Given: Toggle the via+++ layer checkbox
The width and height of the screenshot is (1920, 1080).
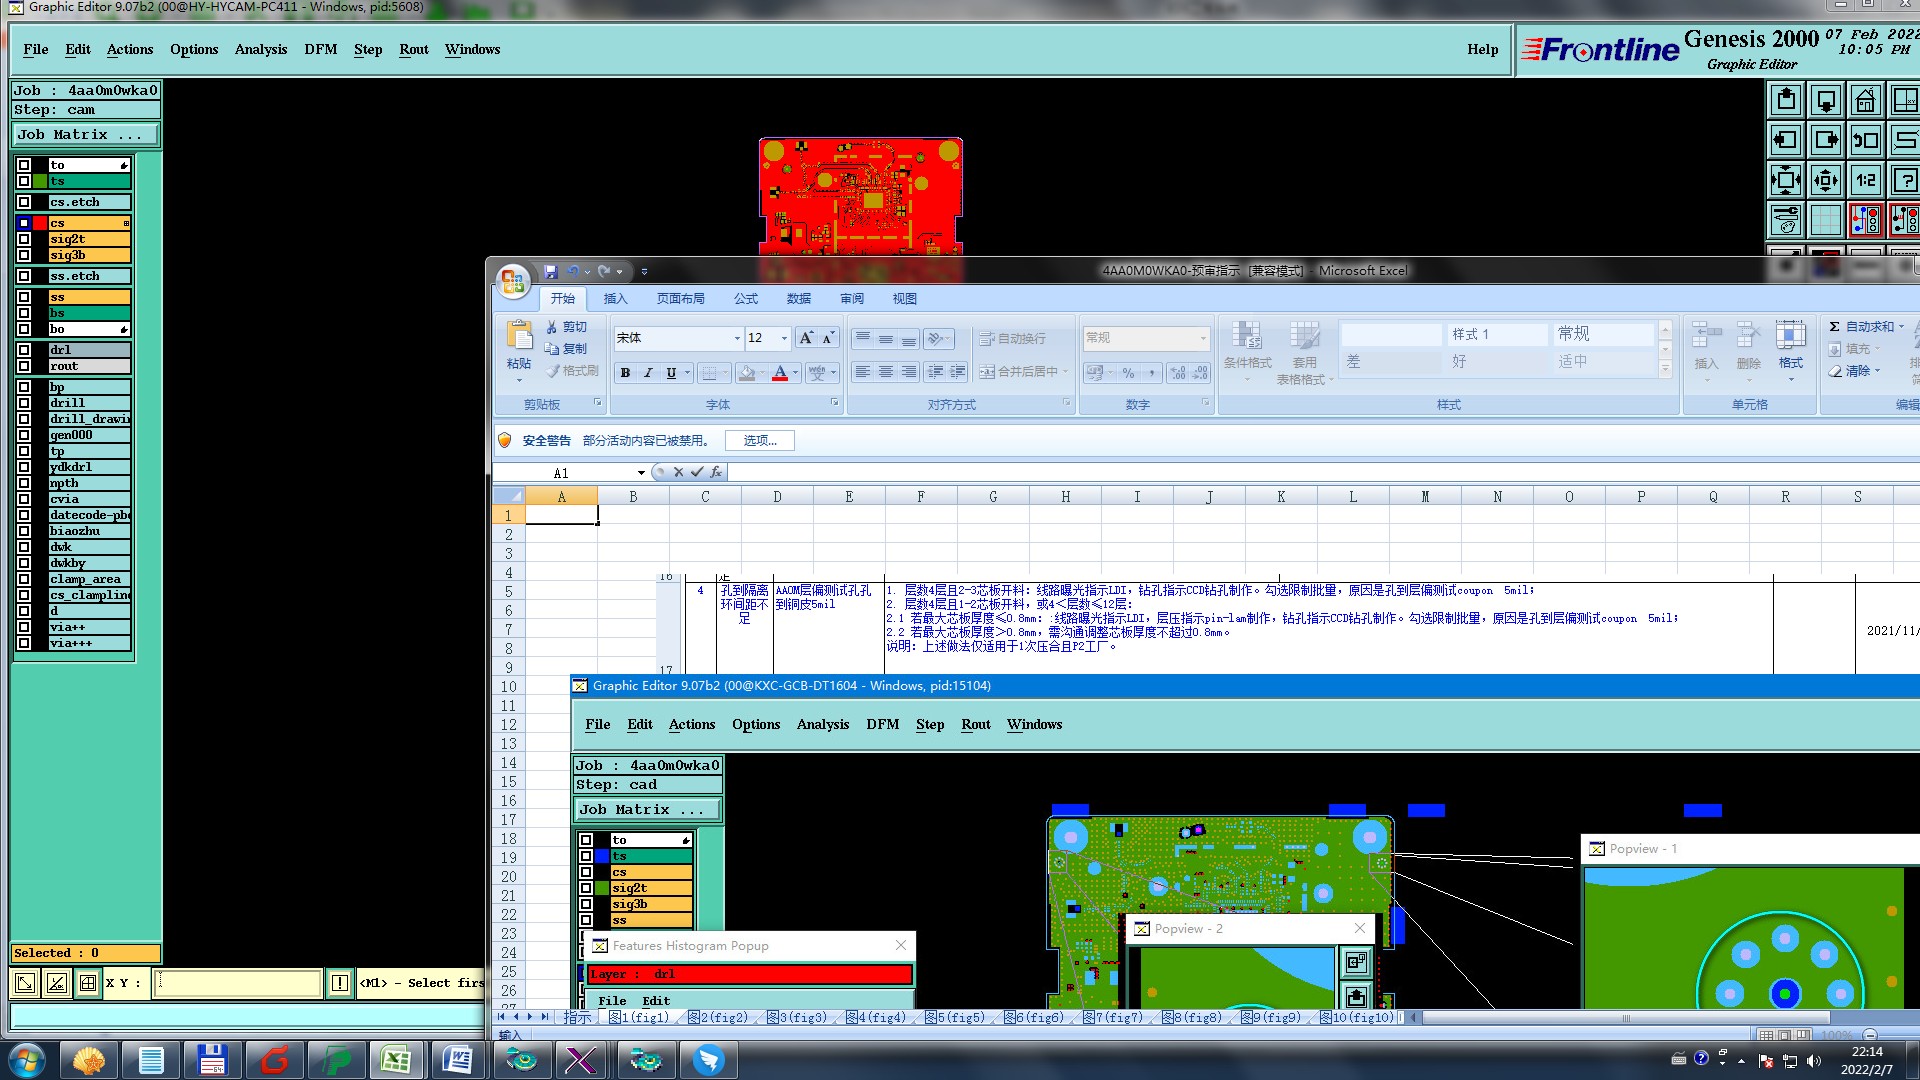Looking at the screenshot, I should pyautogui.click(x=24, y=643).
